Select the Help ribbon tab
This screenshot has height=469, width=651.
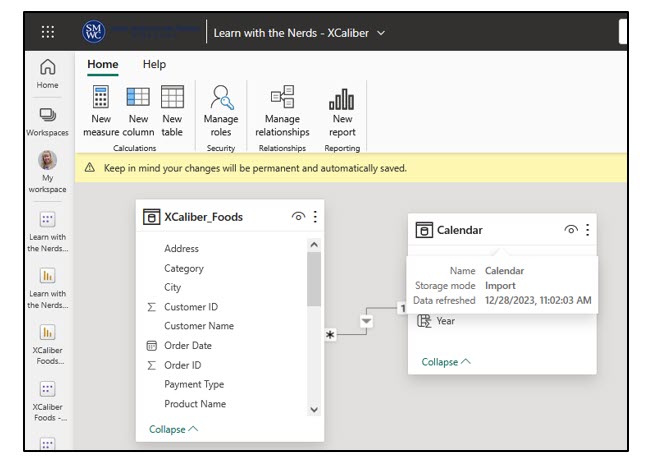154,64
